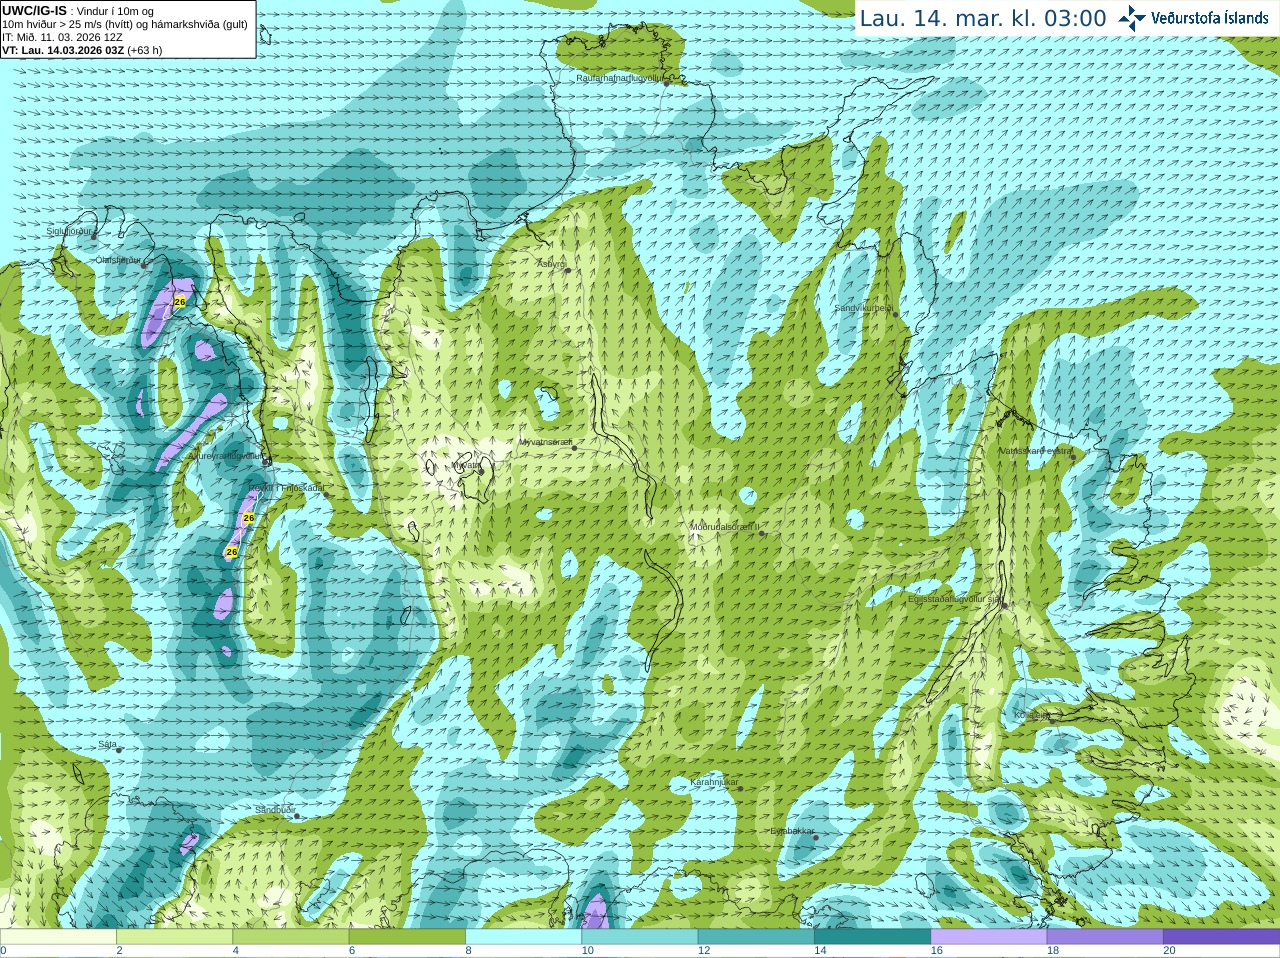Click the date header Lau. 14. mar. kl. 03:00
The image size is (1280, 958).
click(983, 18)
